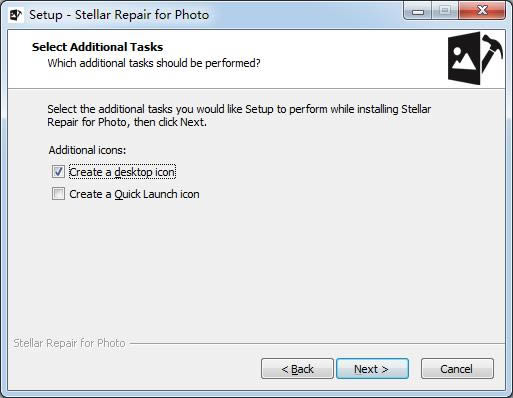This screenshot has height=398, width=513.
Task: Continue installation with the Next button
Action: click(372, 369)
